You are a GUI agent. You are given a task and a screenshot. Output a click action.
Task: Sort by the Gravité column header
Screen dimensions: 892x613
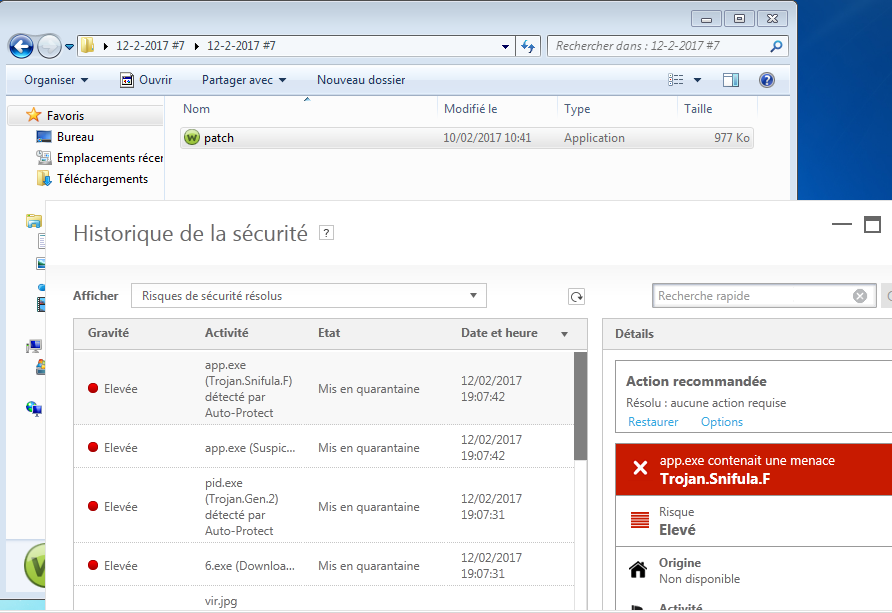click(x=108, y=333)
